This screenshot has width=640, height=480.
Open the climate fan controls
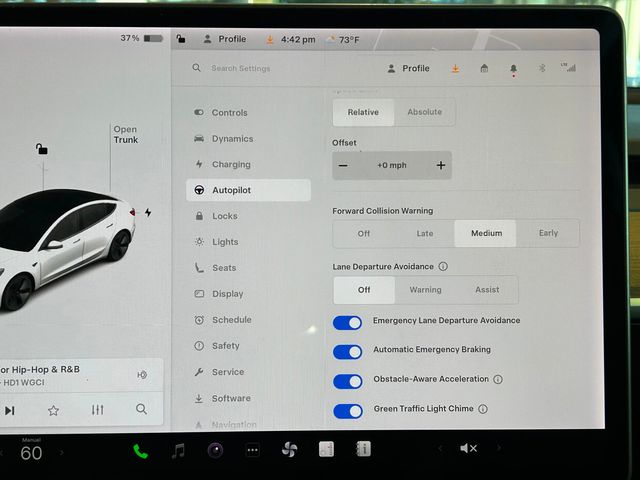289,450
